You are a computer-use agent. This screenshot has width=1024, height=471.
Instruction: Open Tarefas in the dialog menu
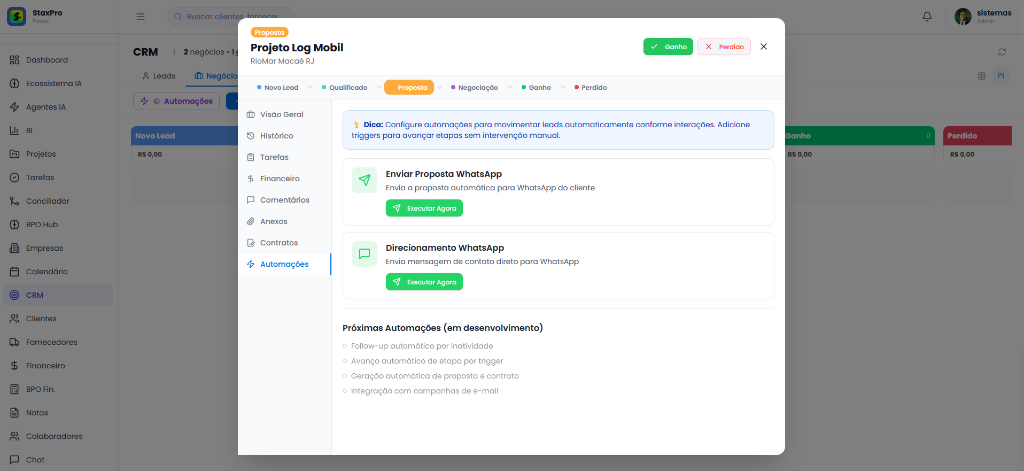coord(285,157)
